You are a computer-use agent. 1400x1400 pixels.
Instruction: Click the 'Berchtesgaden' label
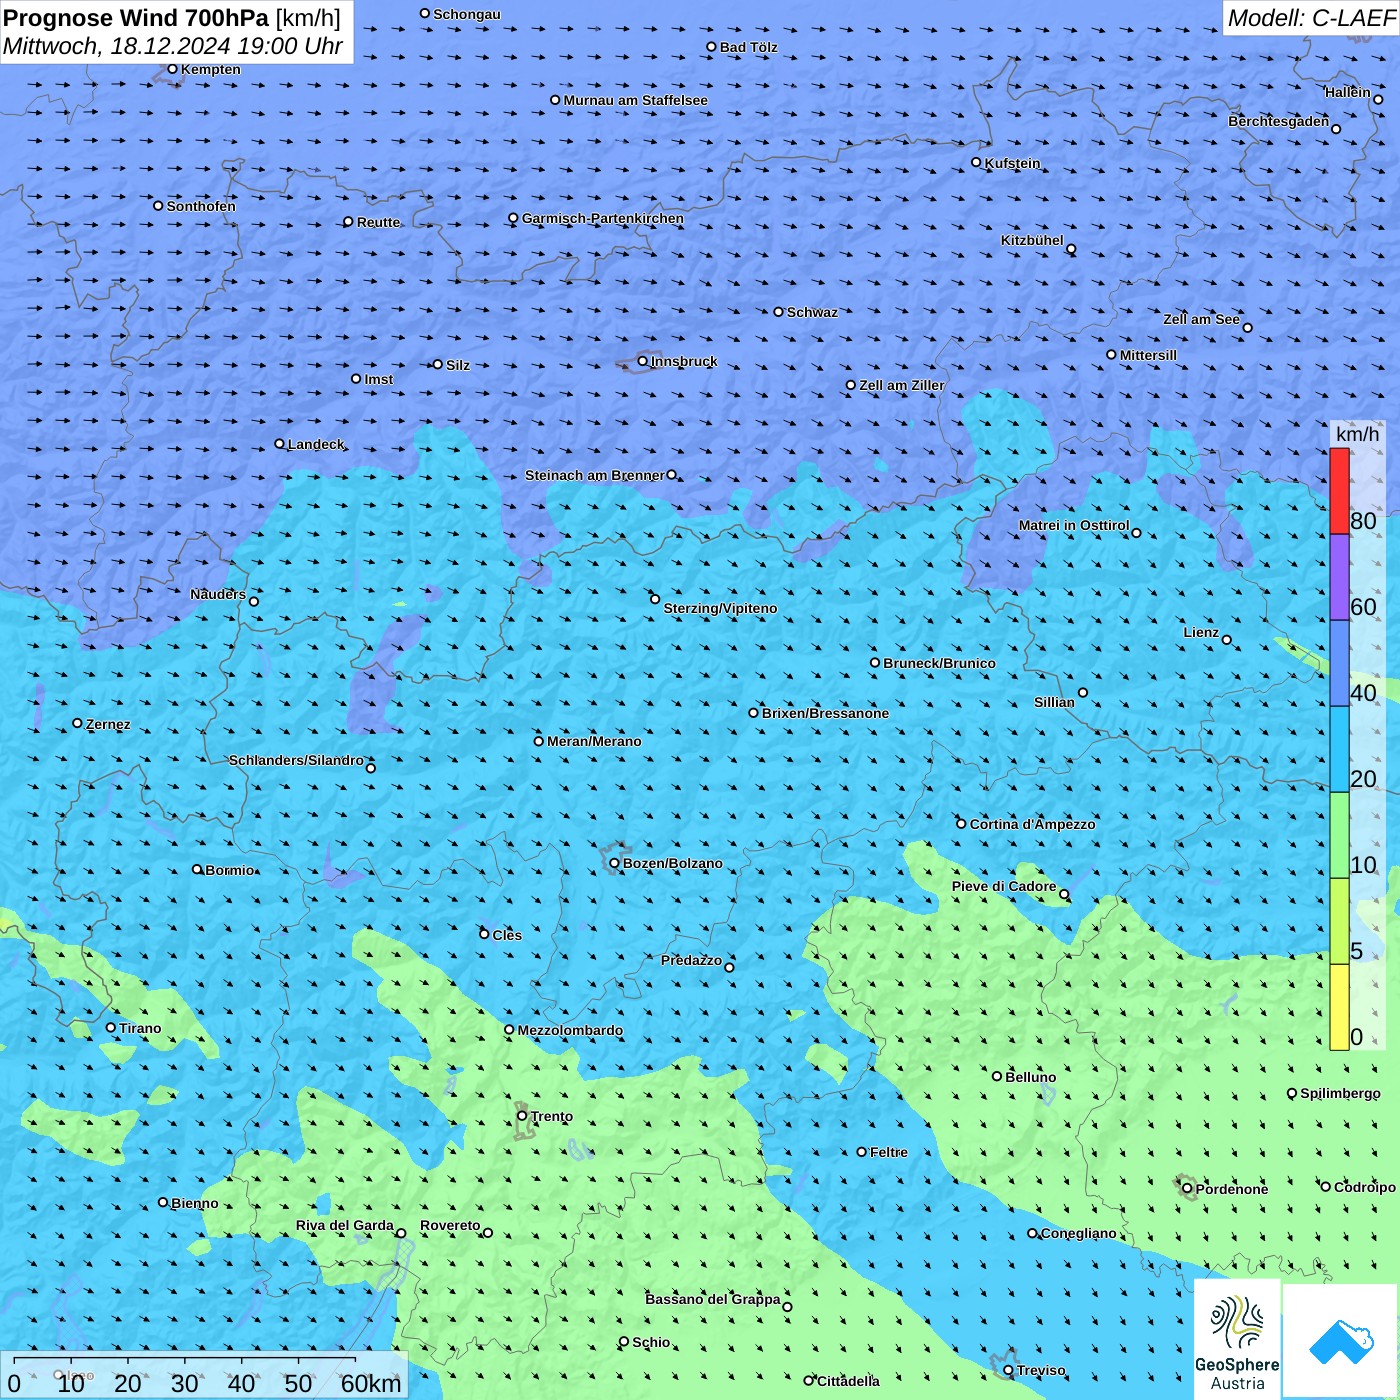[x=1279, y=121]
